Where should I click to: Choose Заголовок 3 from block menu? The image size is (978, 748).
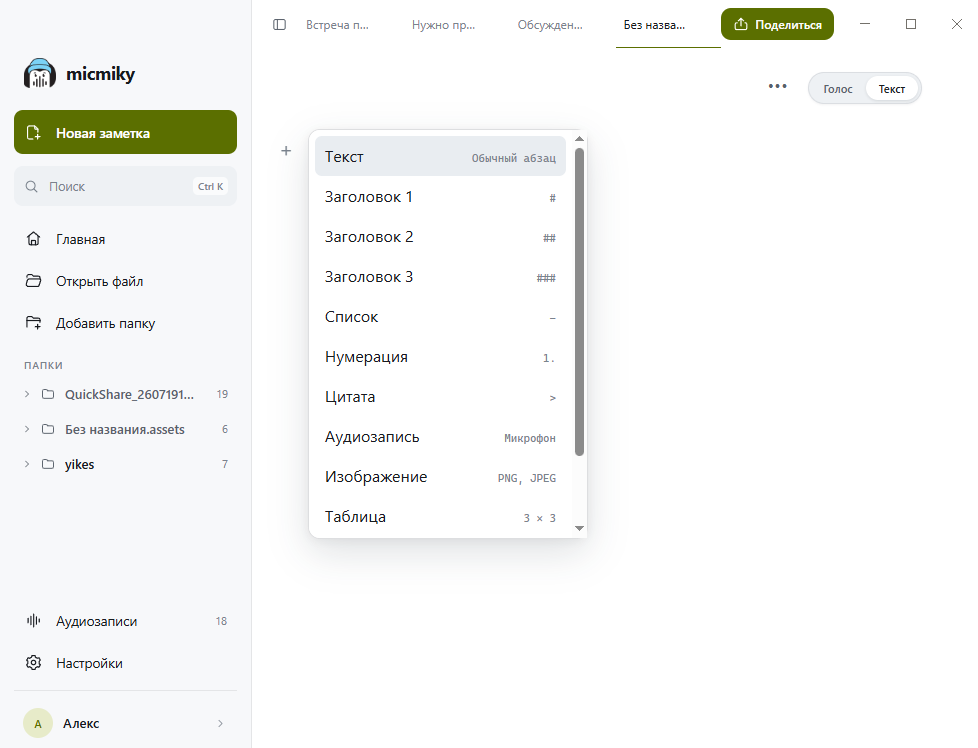tap(440, 276)
